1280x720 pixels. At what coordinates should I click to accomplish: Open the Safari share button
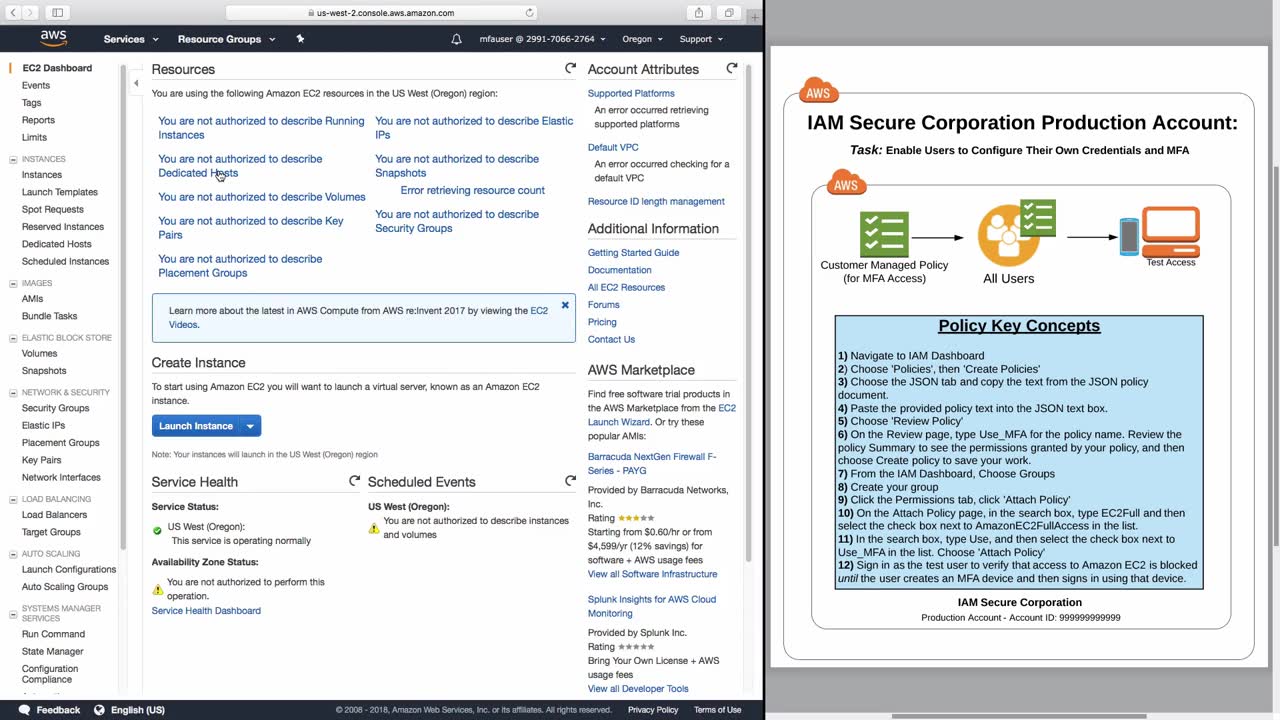699,13
